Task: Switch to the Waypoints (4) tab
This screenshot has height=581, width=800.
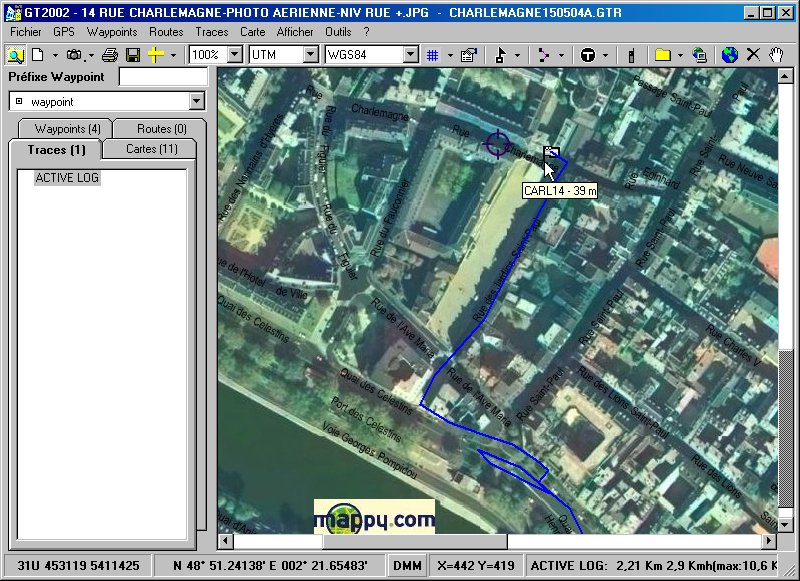Action: pyautogui.click(x=67, y=129)
